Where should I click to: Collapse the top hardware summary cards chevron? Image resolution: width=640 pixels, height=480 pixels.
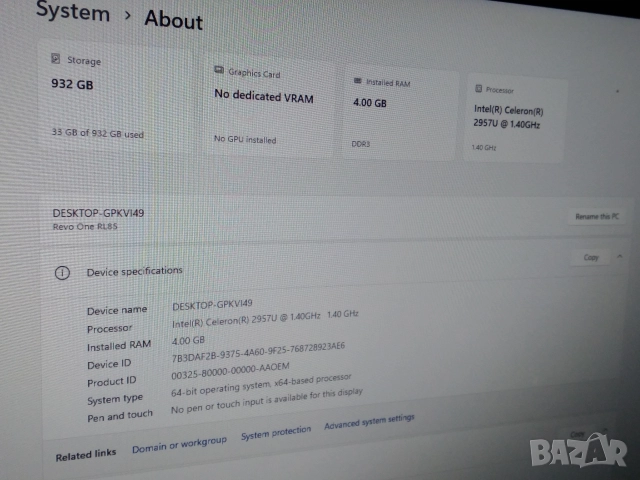617,90
